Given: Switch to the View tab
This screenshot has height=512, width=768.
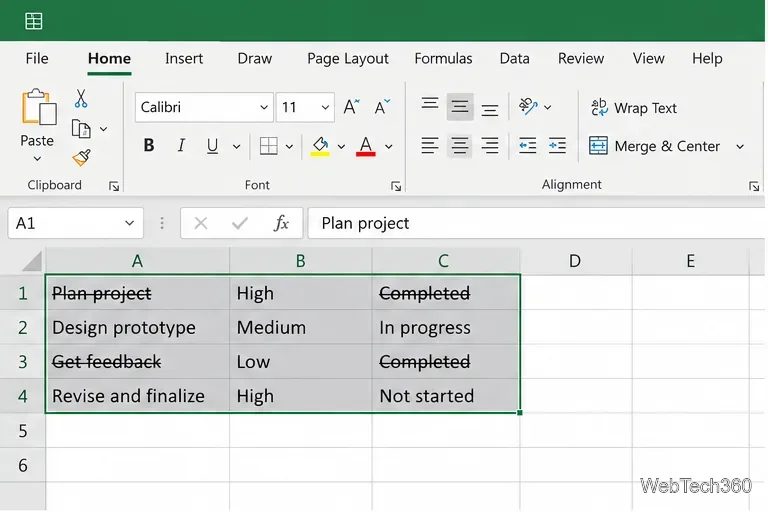Looking at the screenshot, I should [x=648, y=58].
